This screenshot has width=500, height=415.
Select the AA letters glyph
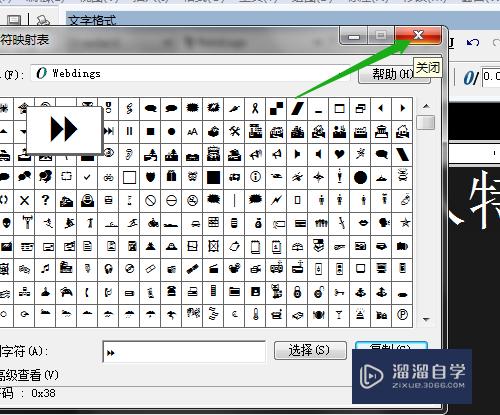coord(192,132)
